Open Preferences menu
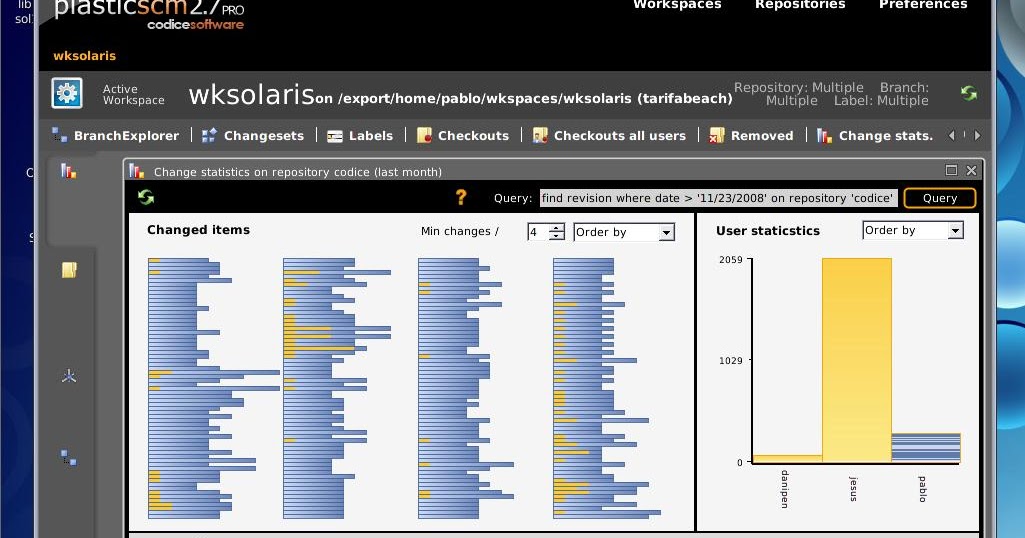This screenshot has width=1025, height=538. tap(923, 5)
